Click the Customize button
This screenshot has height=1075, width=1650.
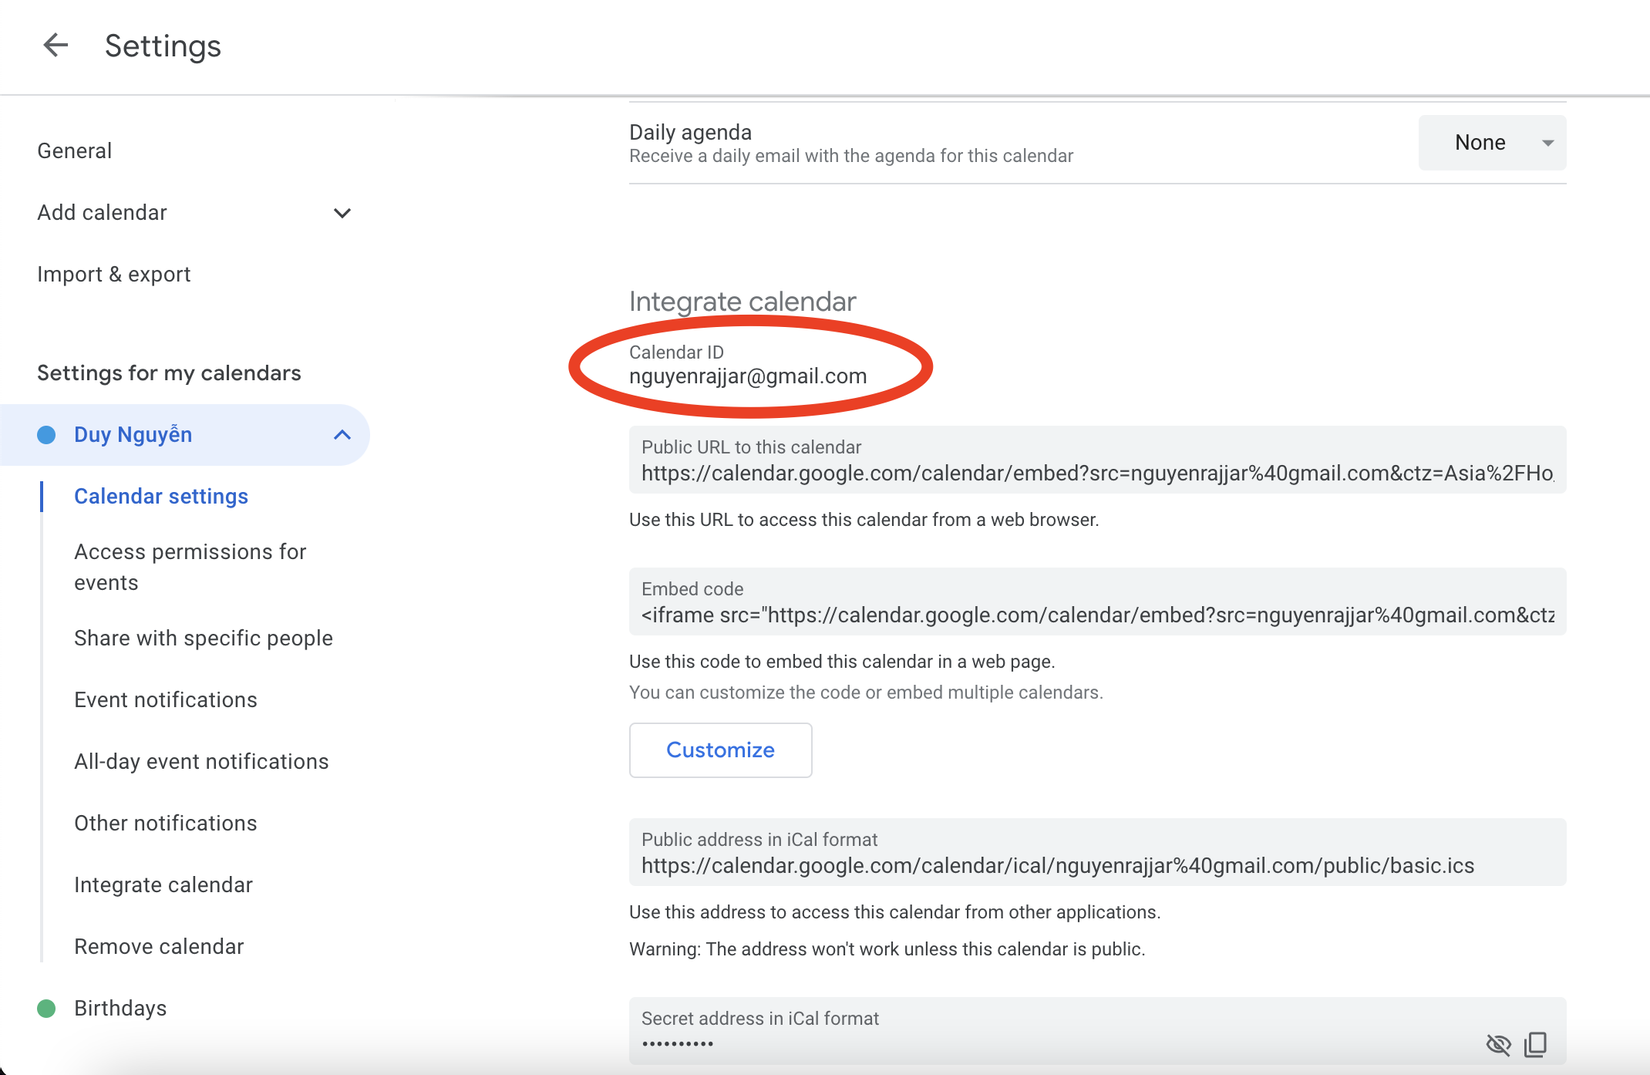point(720,750)
